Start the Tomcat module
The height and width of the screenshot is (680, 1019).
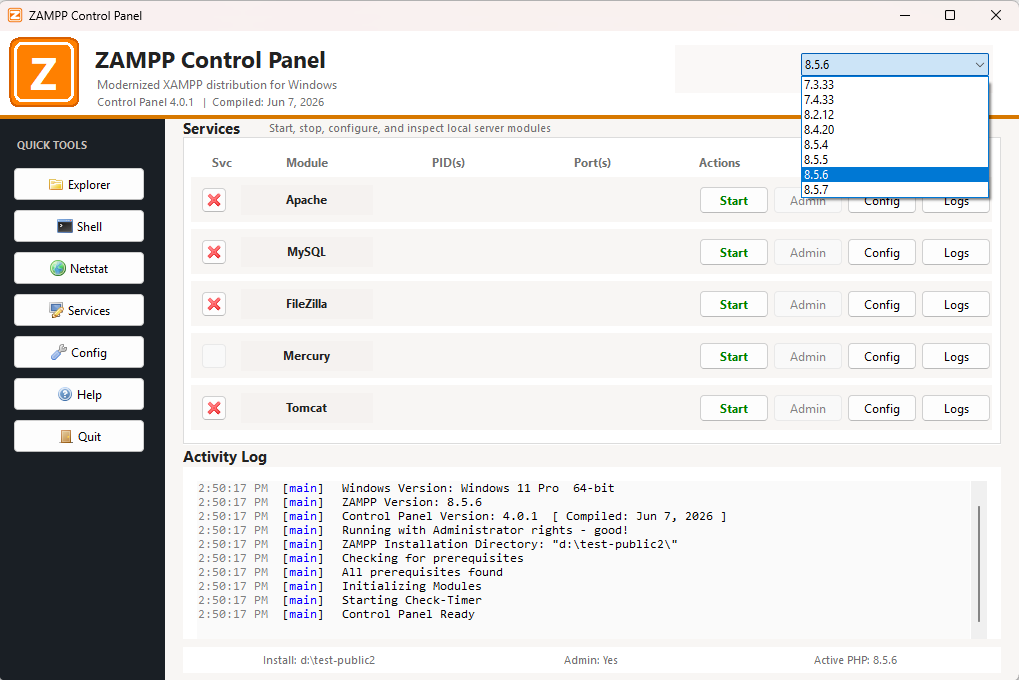[734, 408]
